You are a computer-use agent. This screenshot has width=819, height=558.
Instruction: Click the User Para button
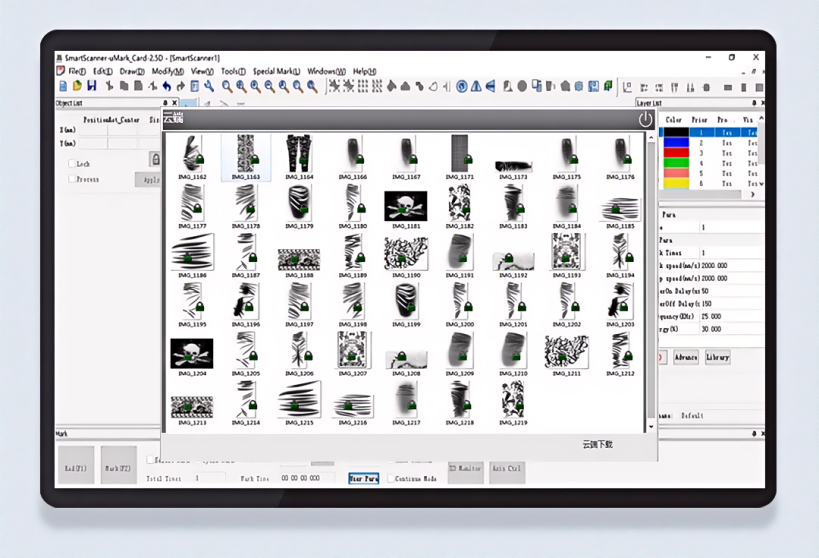click(x=362, y=478)
